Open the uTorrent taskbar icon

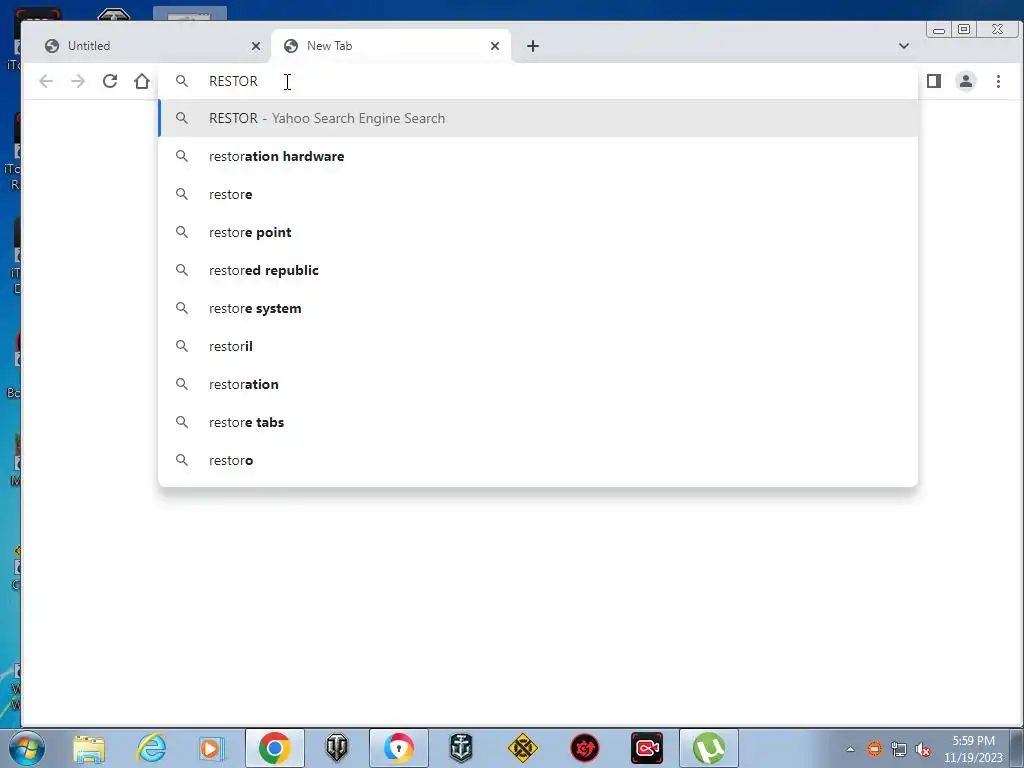[709, 748]
